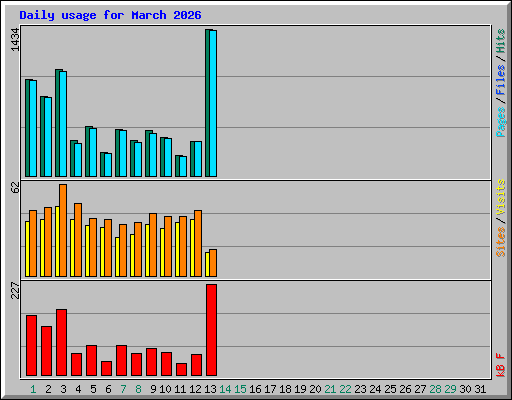
Task: Click the Hits legend label
Action: [x=501, y=41]
